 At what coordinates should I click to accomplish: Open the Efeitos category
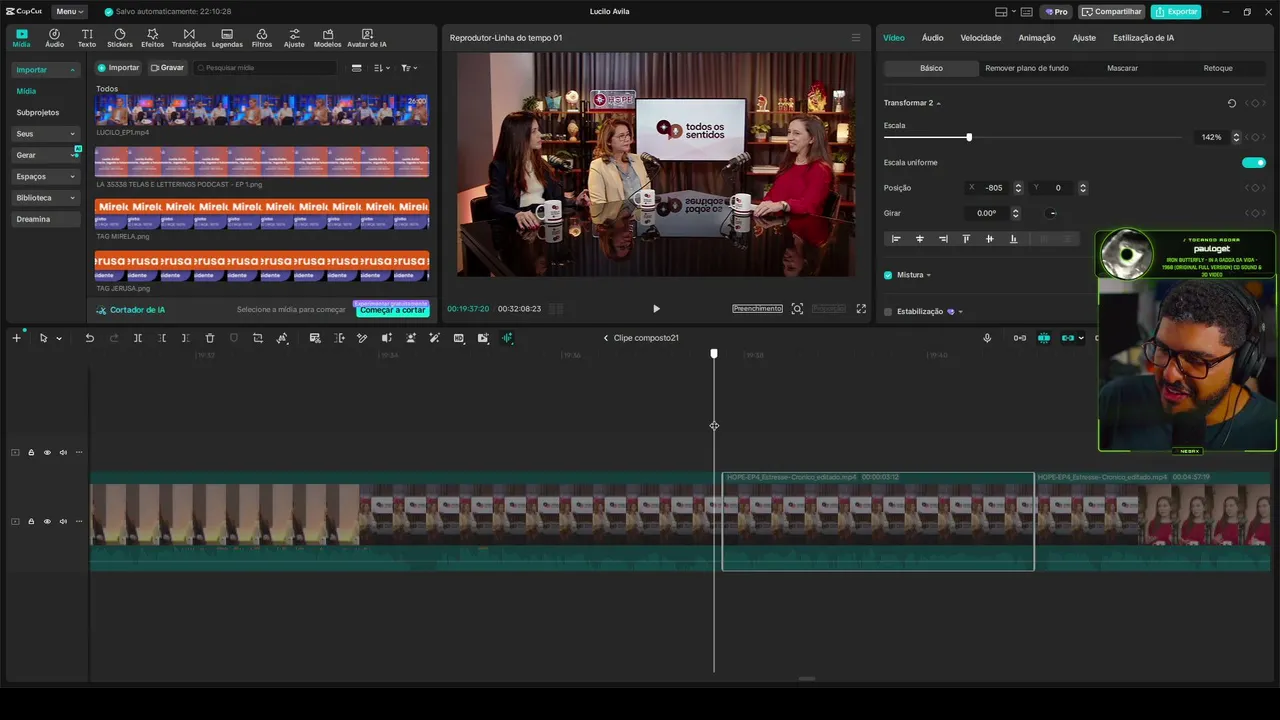(153, 38)
